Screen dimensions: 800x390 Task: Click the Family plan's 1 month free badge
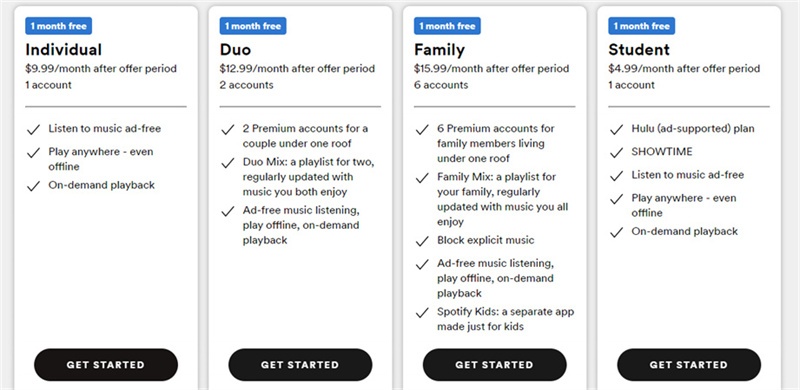click(447, 26)
